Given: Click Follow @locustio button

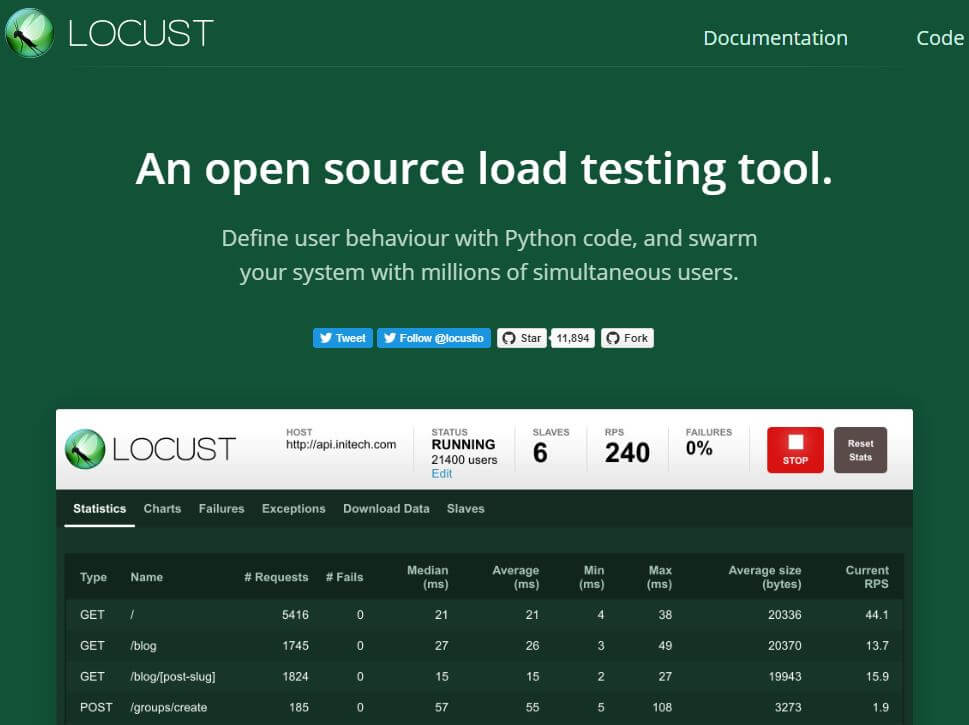Looking at the screenshot, I should (x=434, y=338).
